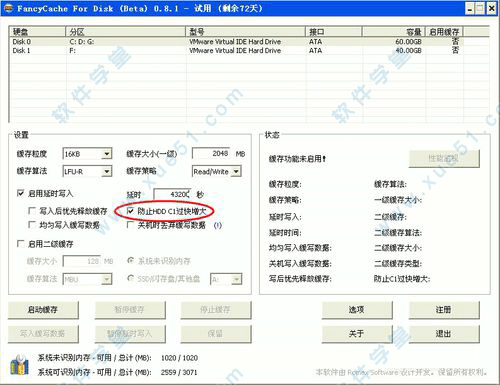Click the 缓存大小 2048 MB input field
The image size is (500, 385).
[x=211, y=154]
